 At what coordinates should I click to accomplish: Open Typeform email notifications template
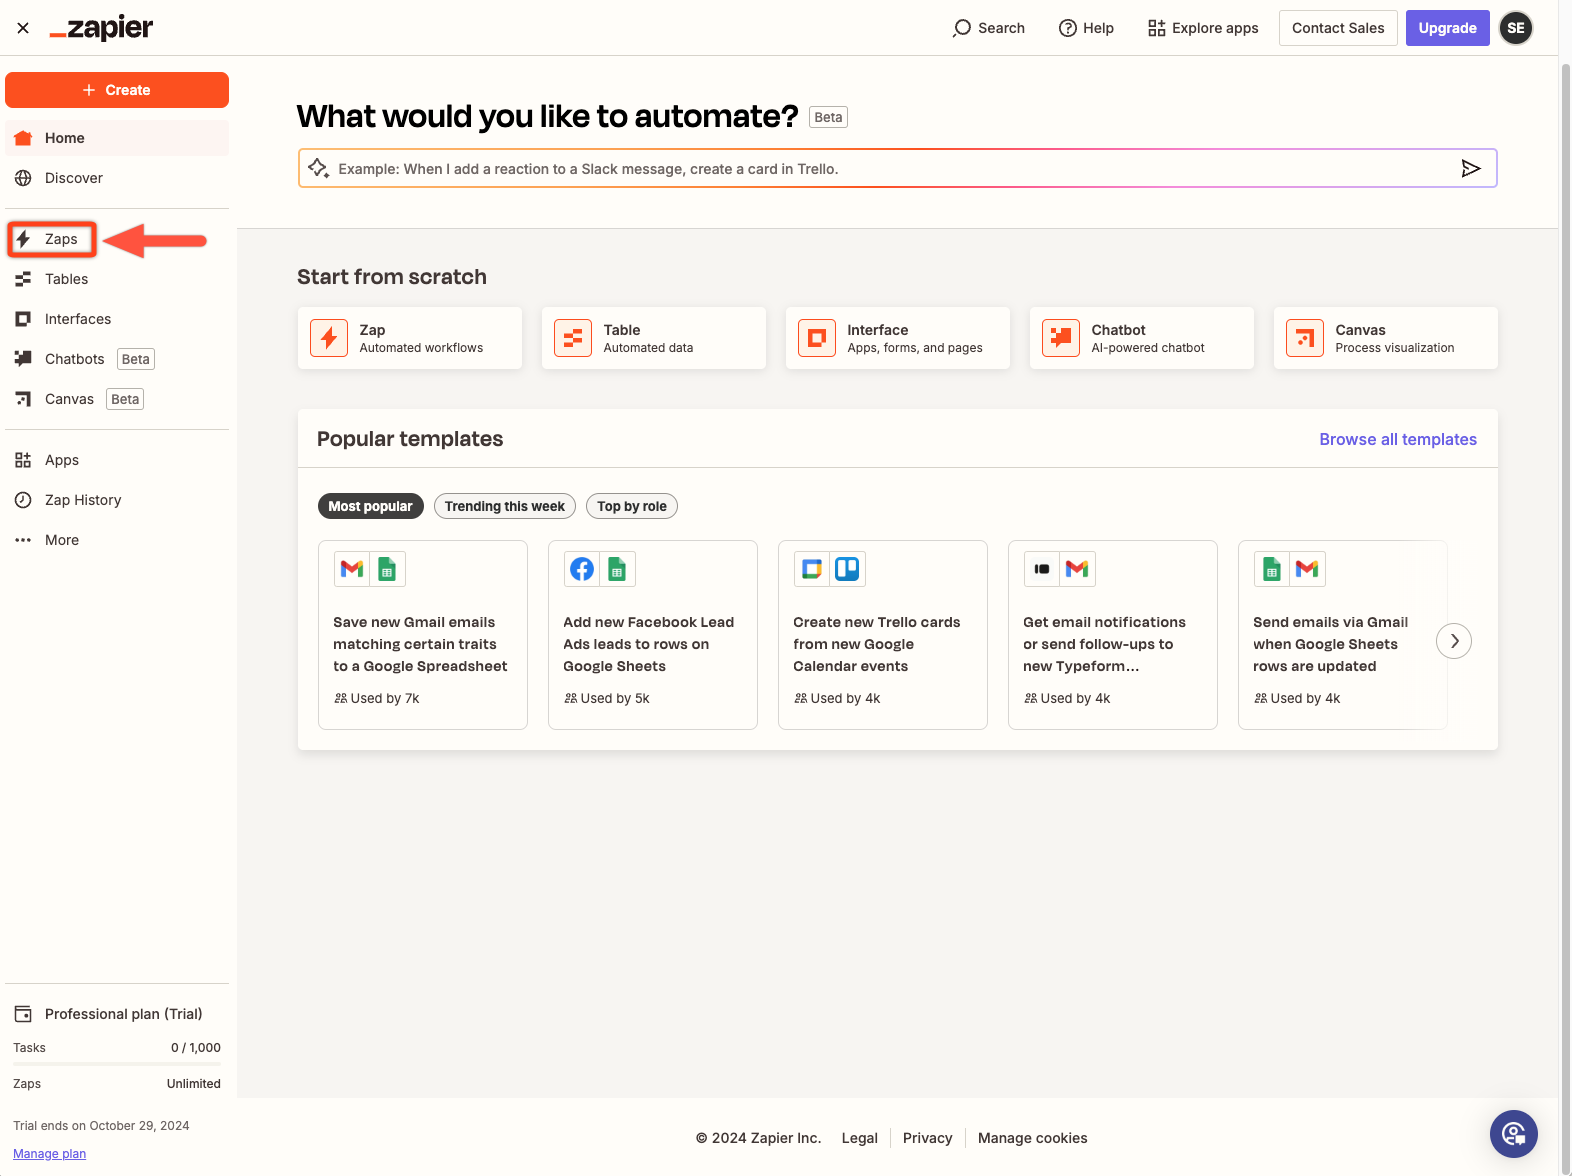(1113, 635)
